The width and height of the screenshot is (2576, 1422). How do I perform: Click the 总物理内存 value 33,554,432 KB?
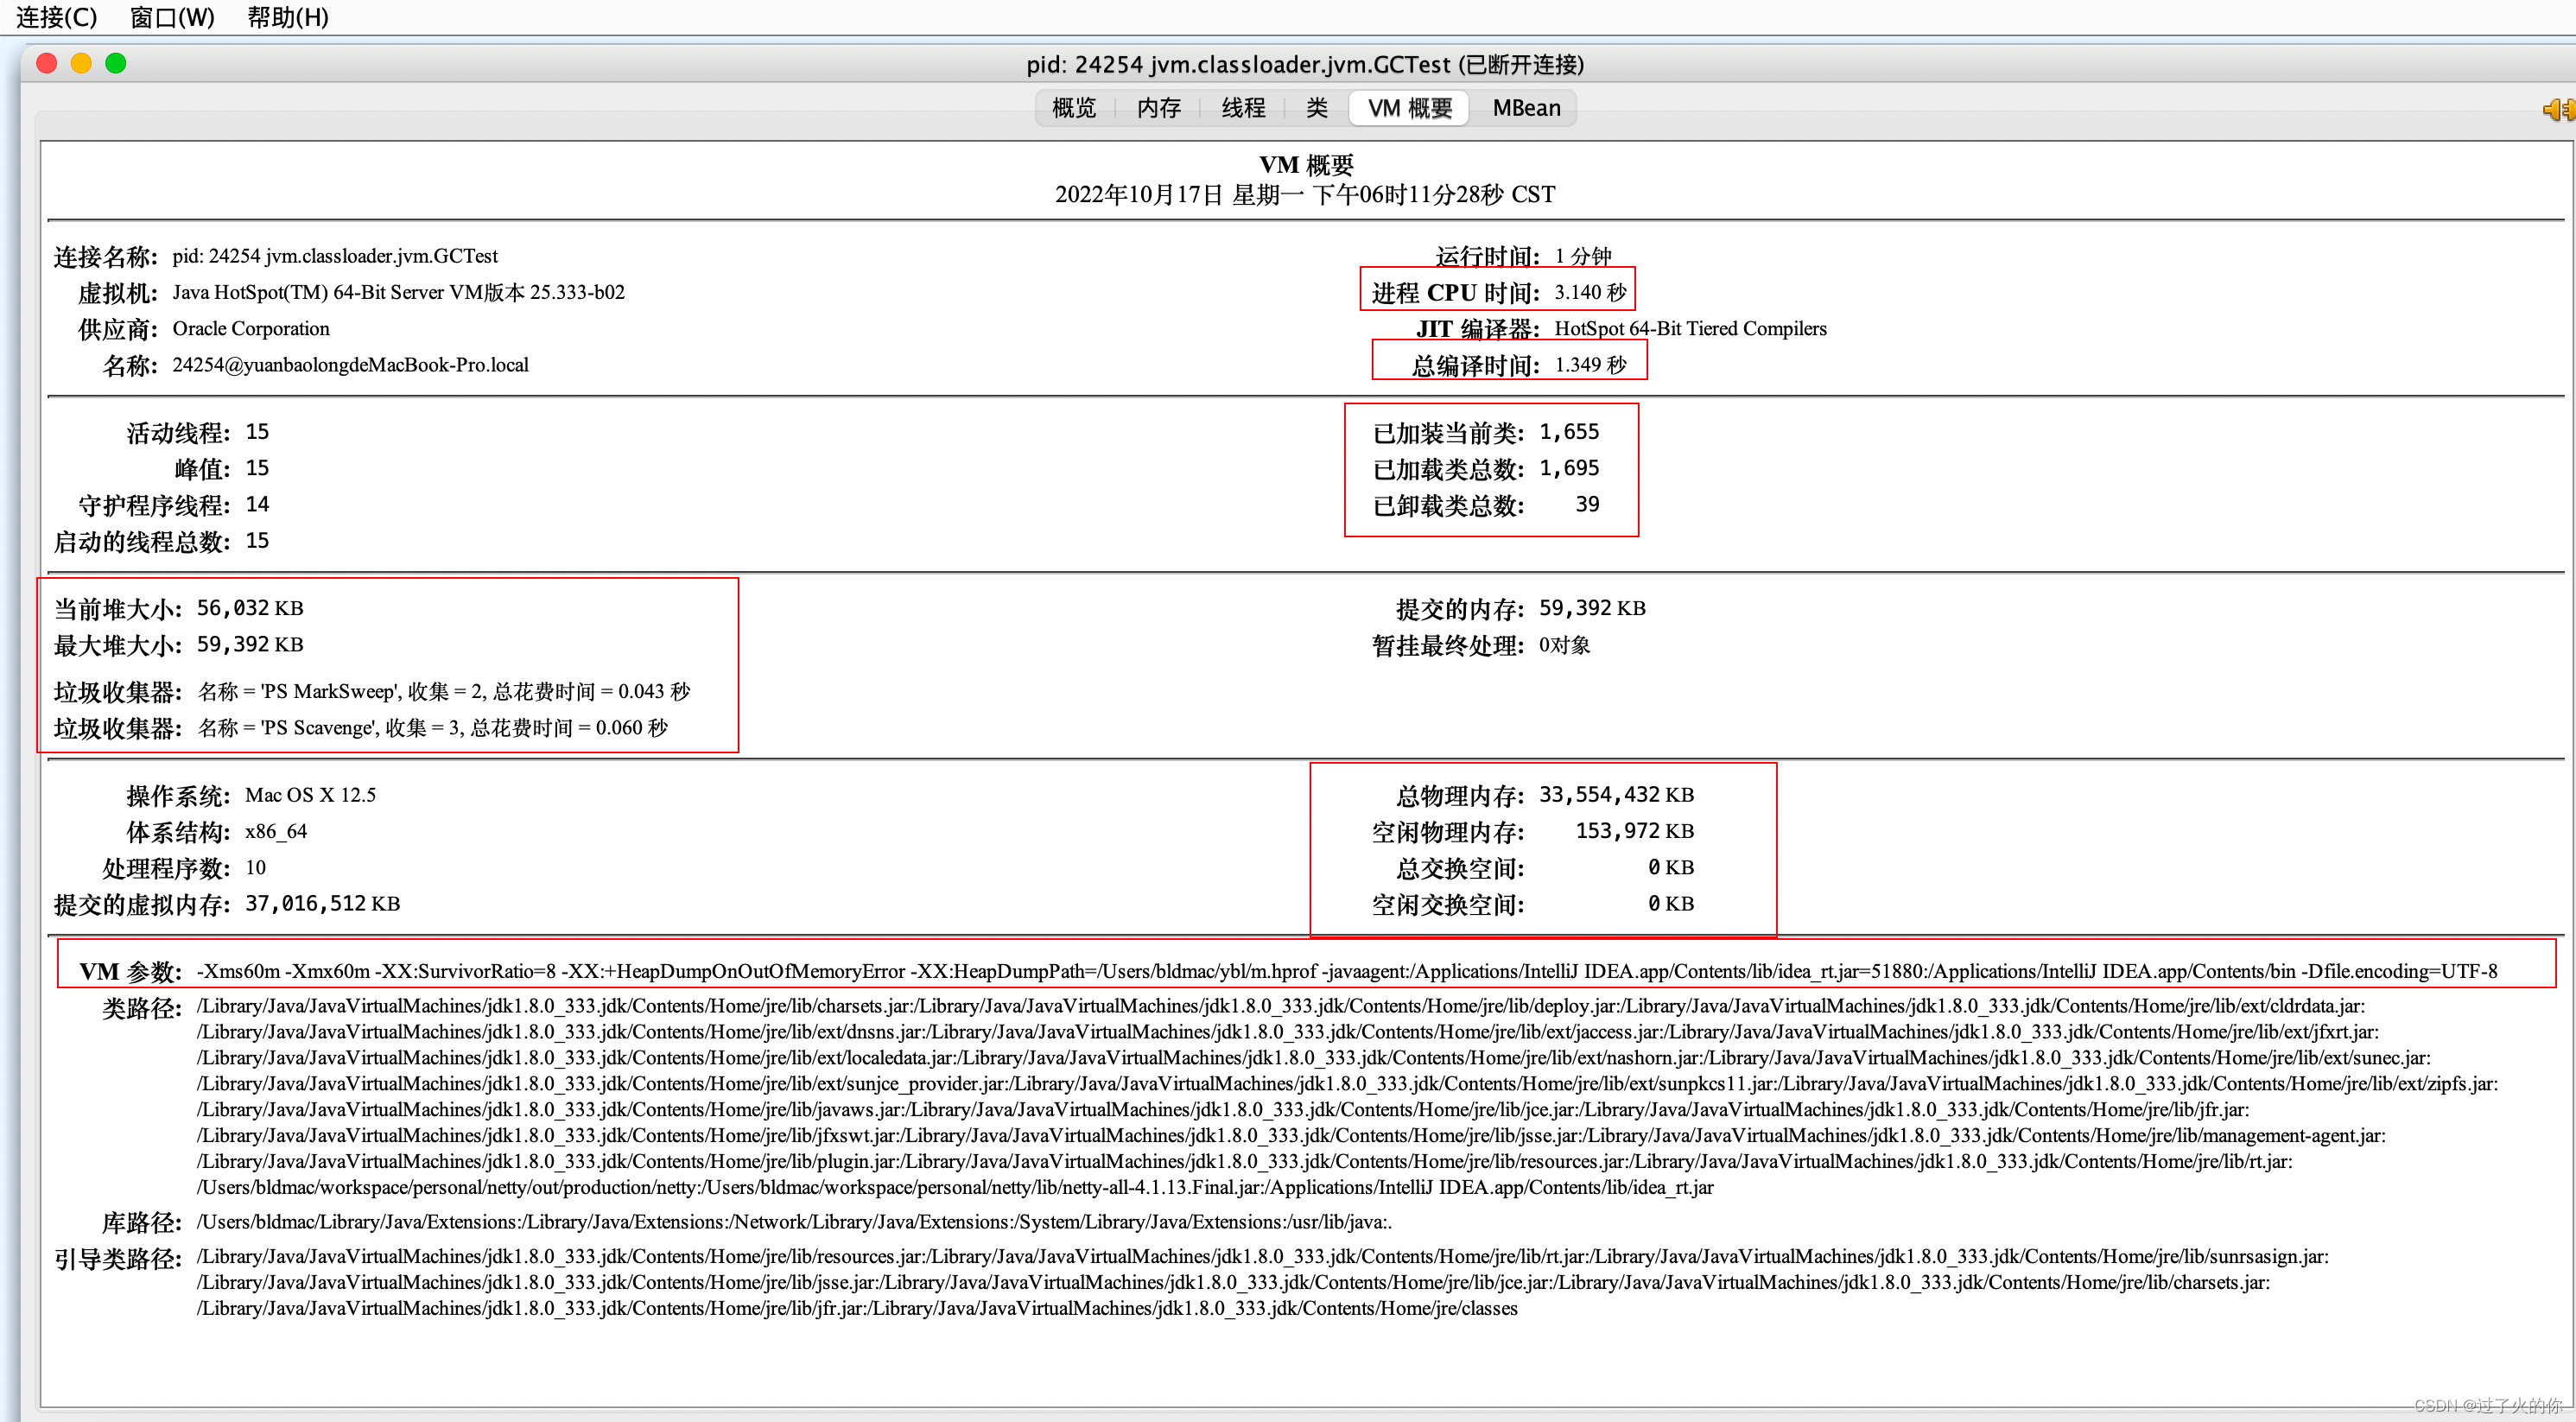1615,795
